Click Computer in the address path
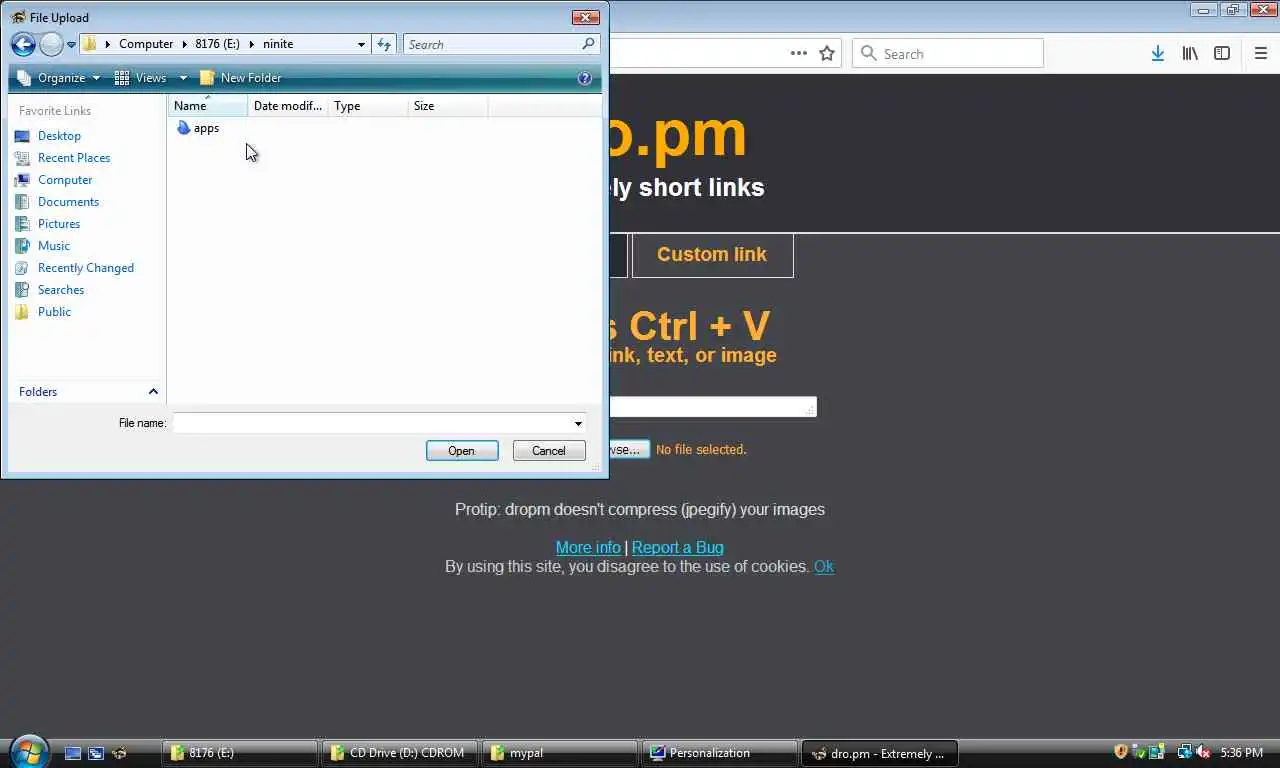 point(146,44)
